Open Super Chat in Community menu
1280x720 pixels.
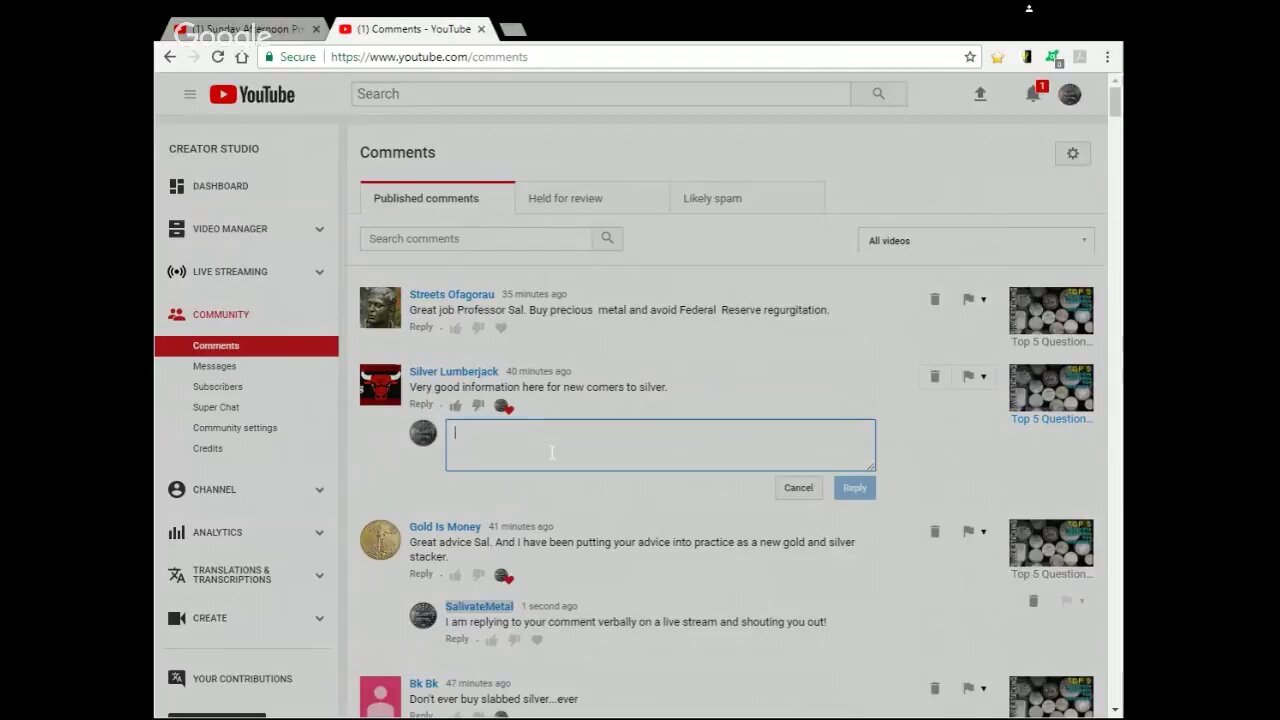pyautogui.click(x=216, y=407)
